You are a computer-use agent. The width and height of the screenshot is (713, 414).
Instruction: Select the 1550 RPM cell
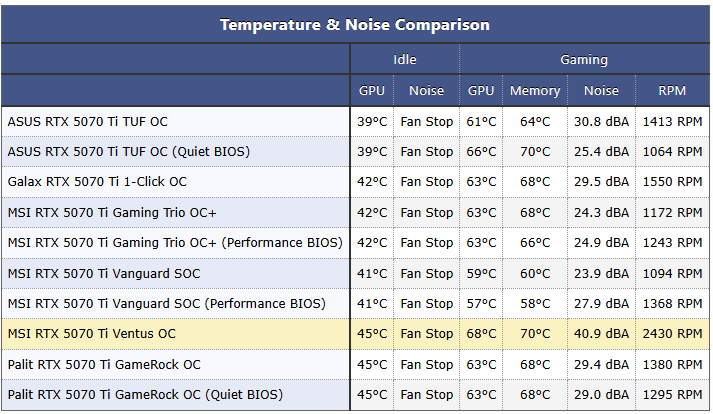click(672, 182)
